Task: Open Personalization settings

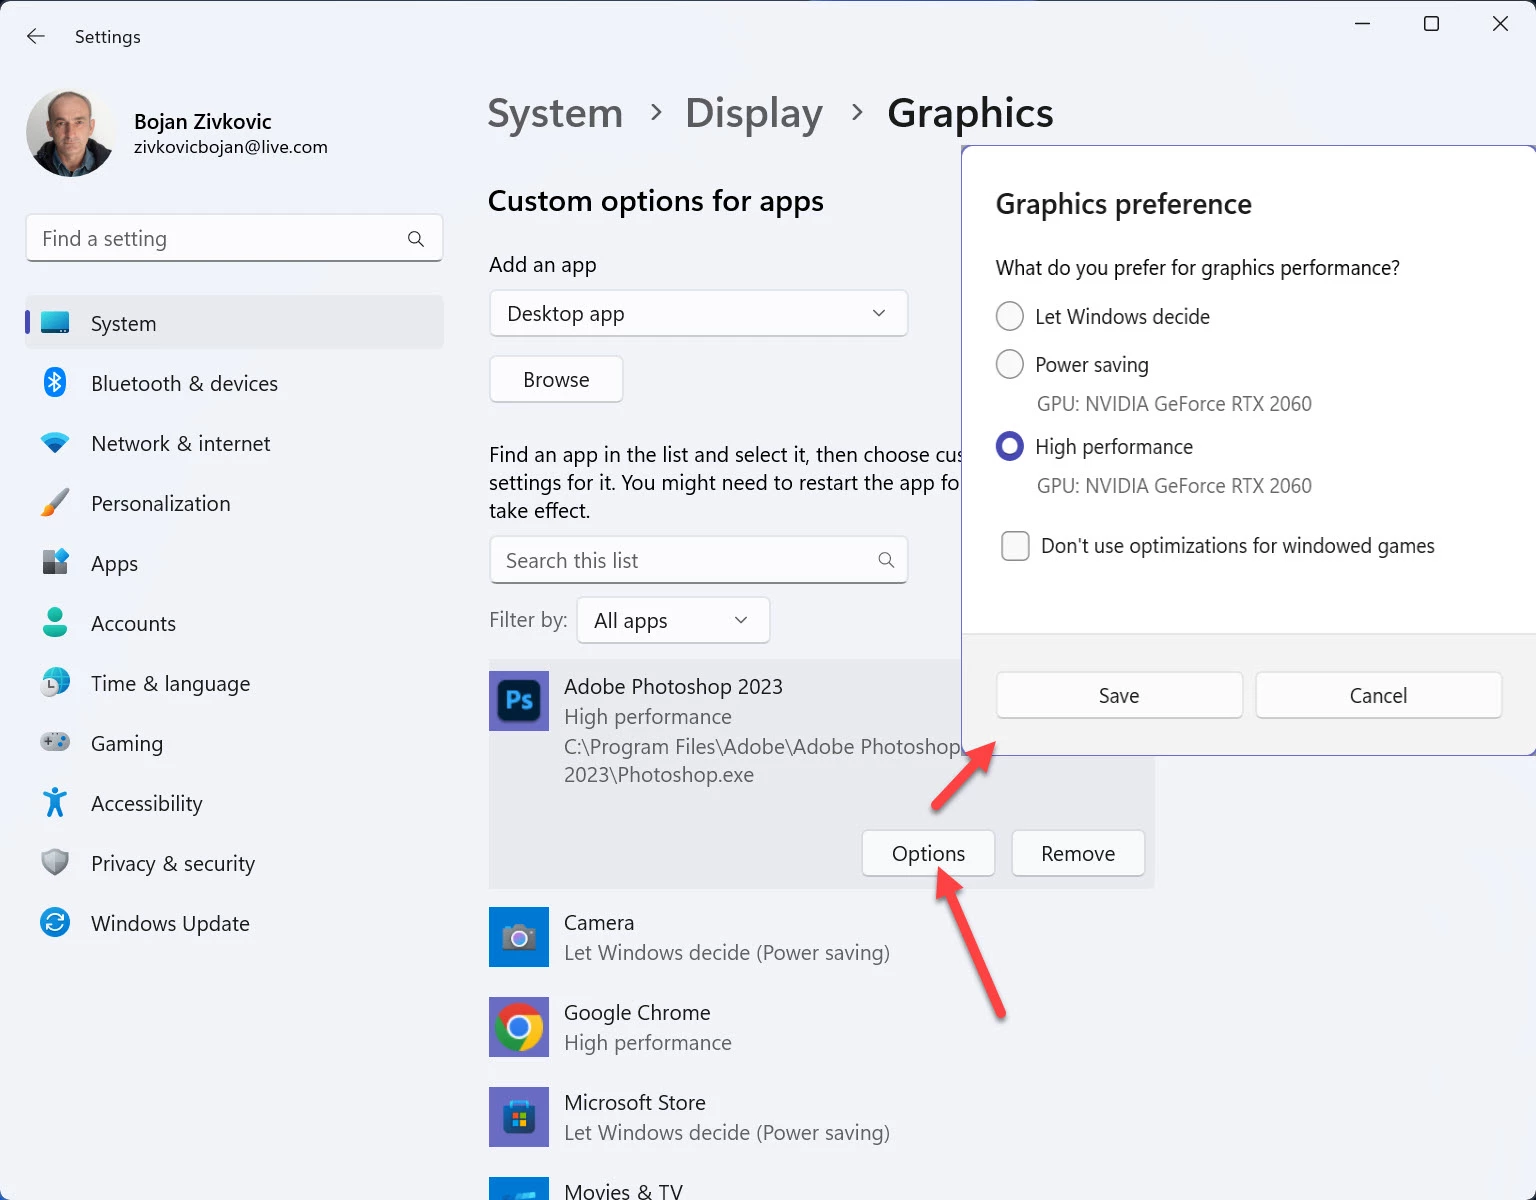Action: pyautogui.click(x=234, y=503)
